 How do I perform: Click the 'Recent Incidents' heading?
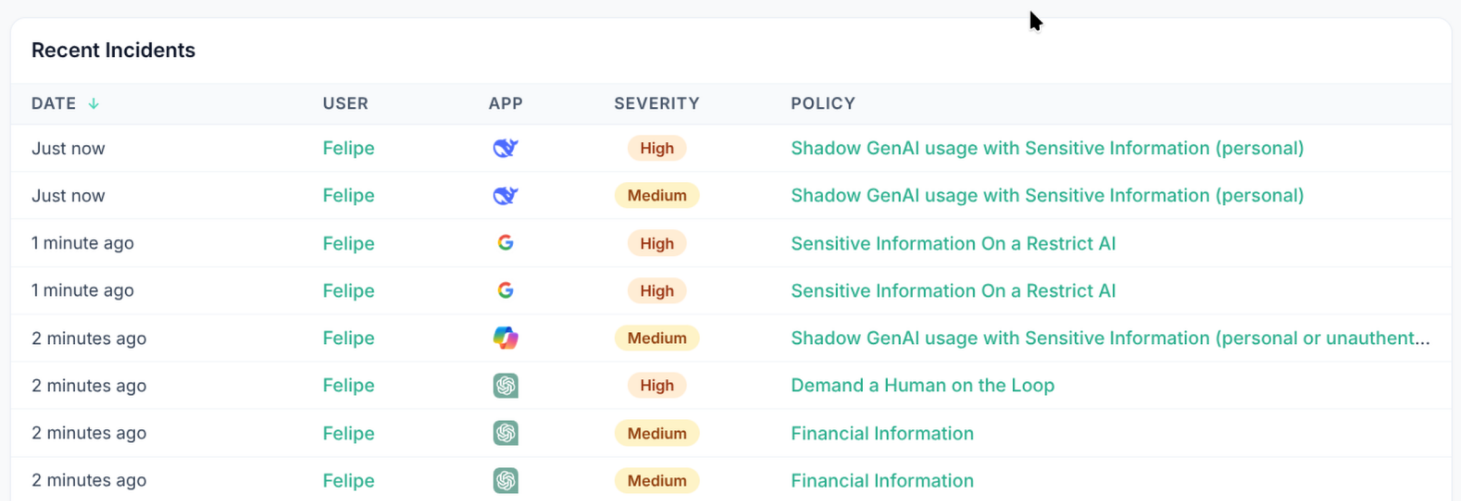pos(113,50)
